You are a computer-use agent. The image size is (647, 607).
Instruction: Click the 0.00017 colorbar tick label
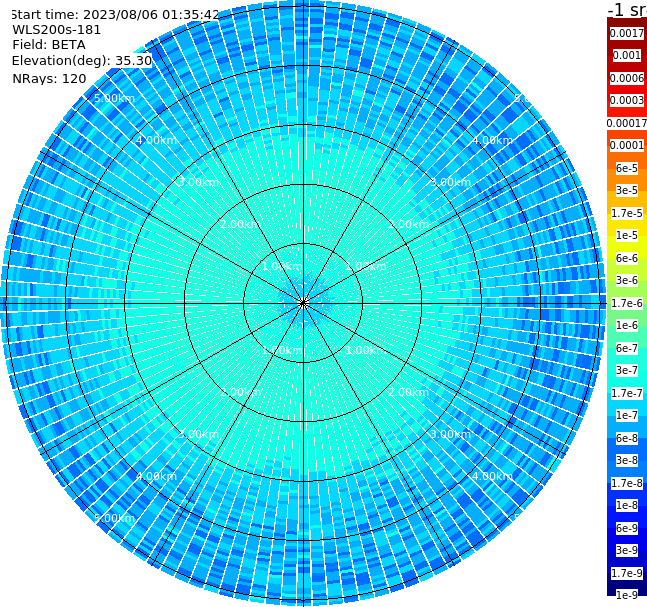(627, 123)
